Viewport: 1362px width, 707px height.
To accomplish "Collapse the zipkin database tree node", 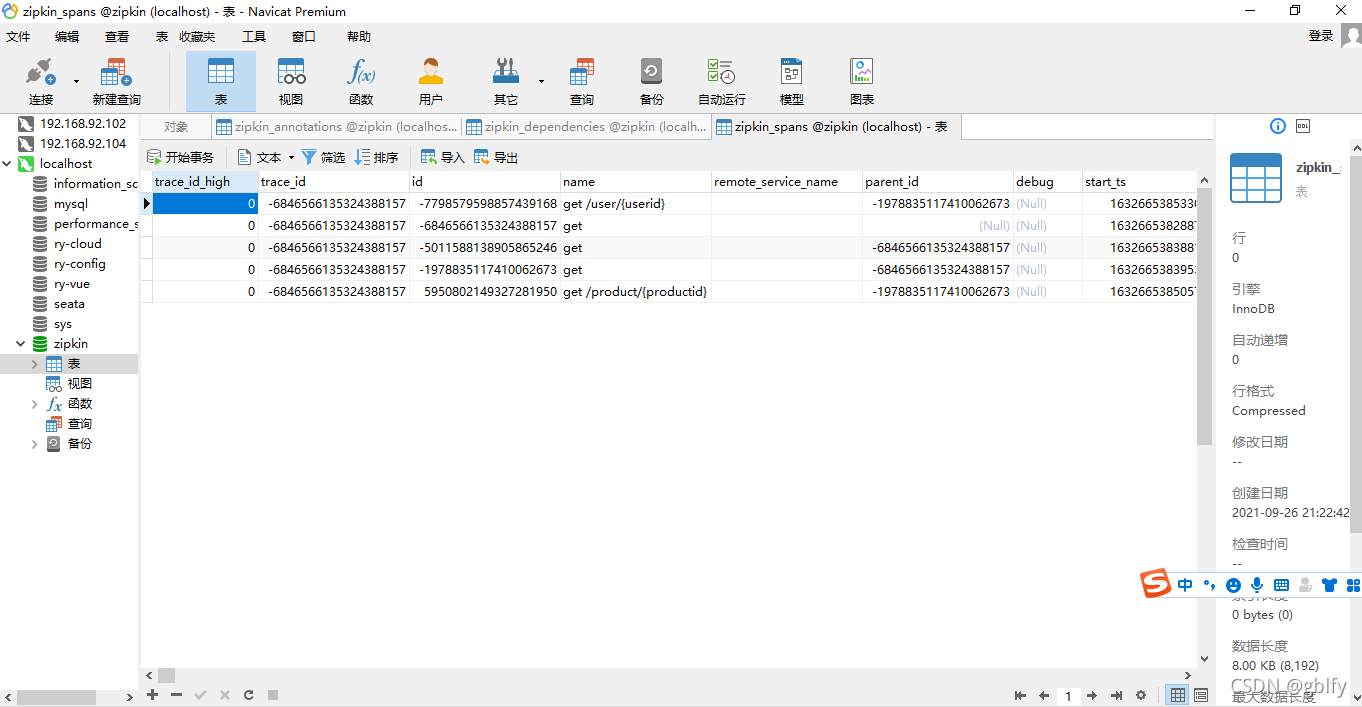I will pyautogui.click(x=21, y=344).
